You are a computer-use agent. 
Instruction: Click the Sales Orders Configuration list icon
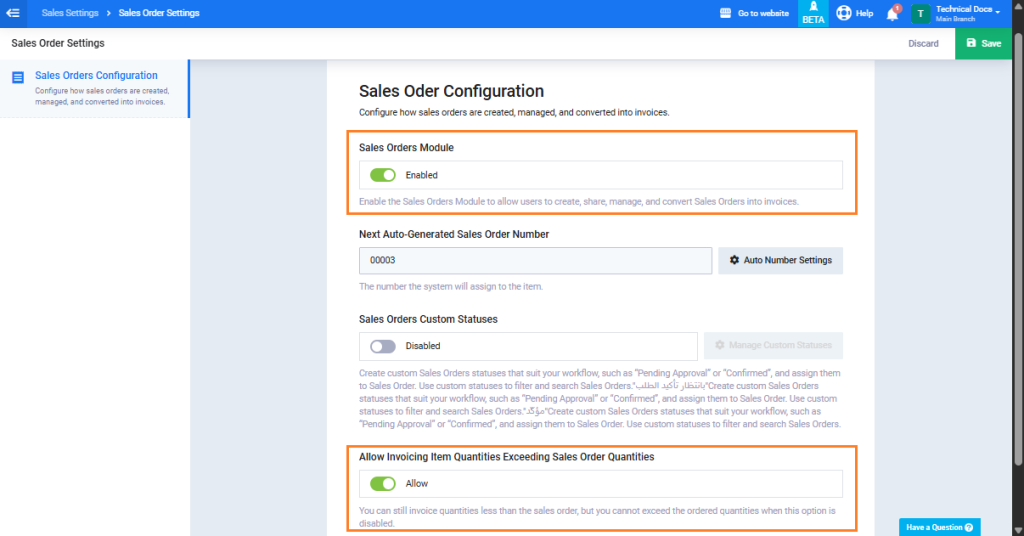point(18,78)
